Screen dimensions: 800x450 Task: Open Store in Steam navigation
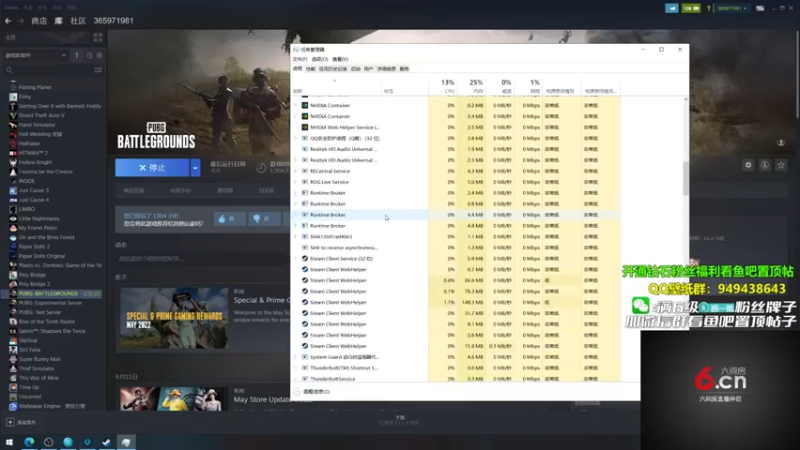click(x=39, y=21)
